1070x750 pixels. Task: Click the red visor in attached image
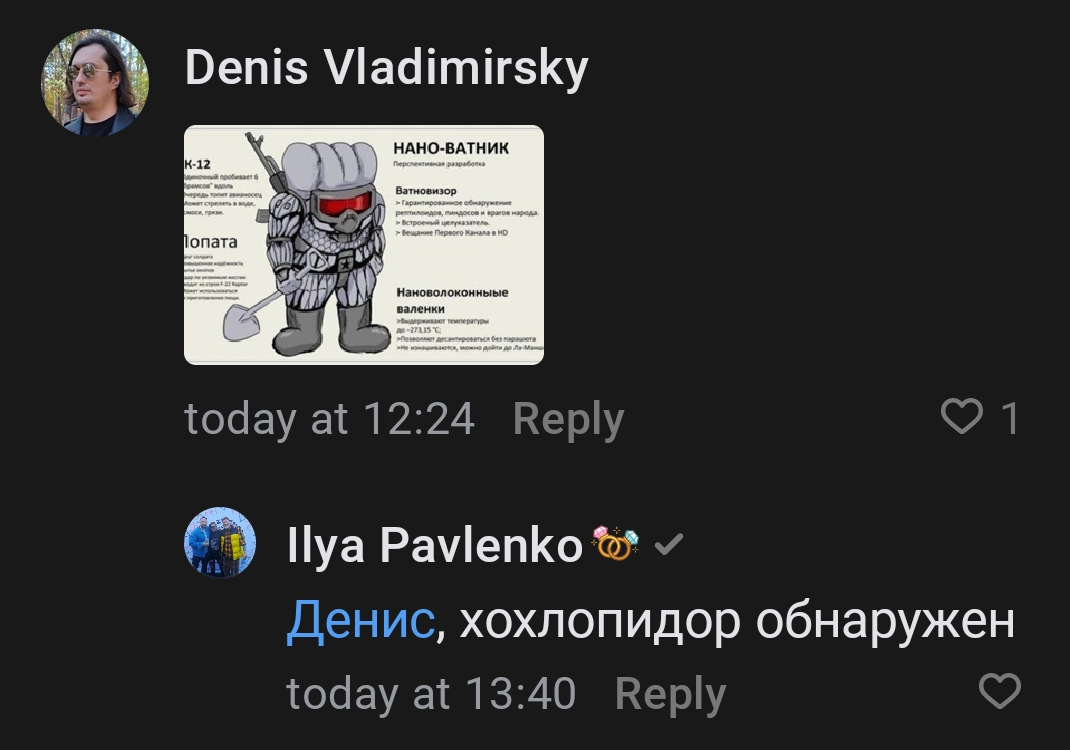tap(345, 203)
